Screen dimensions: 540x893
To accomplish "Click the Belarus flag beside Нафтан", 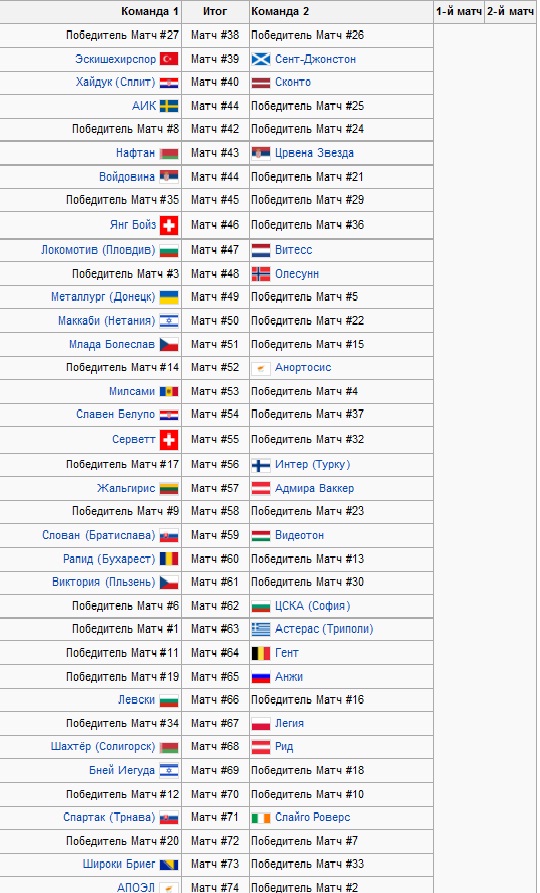I will (x=169, y=153).
